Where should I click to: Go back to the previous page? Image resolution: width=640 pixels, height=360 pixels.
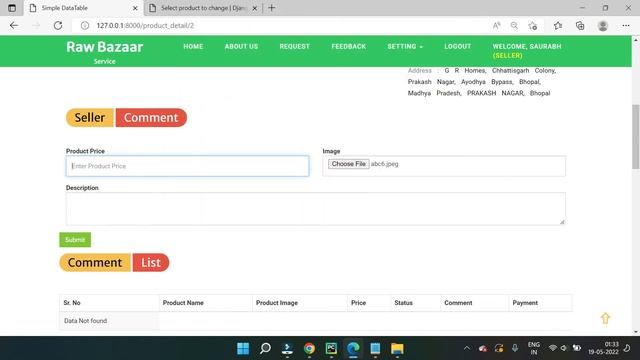click(x=14, y=25)
